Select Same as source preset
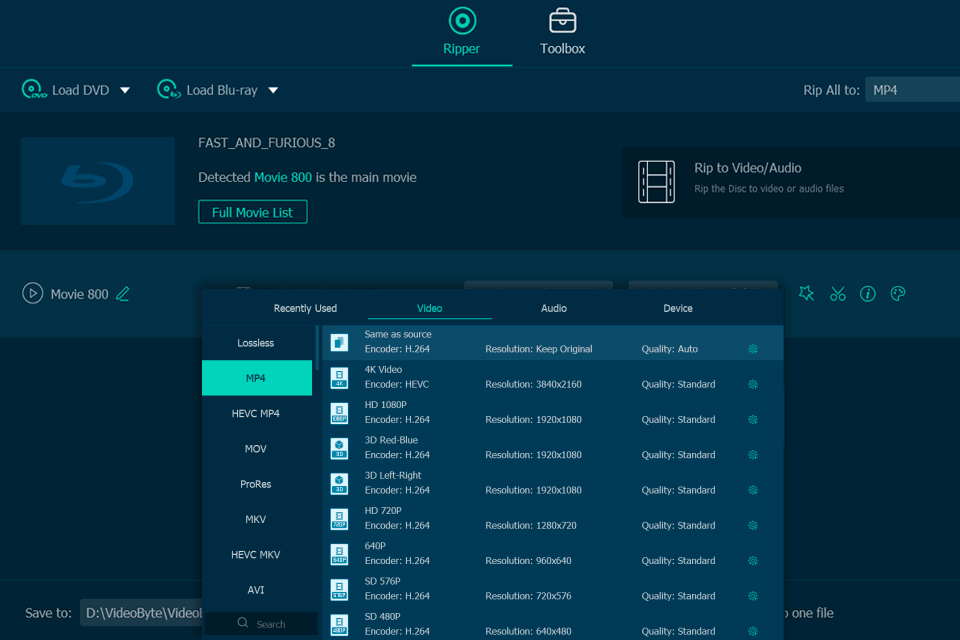The width and height of the screenshot is (960, 640). click(552, 342)
